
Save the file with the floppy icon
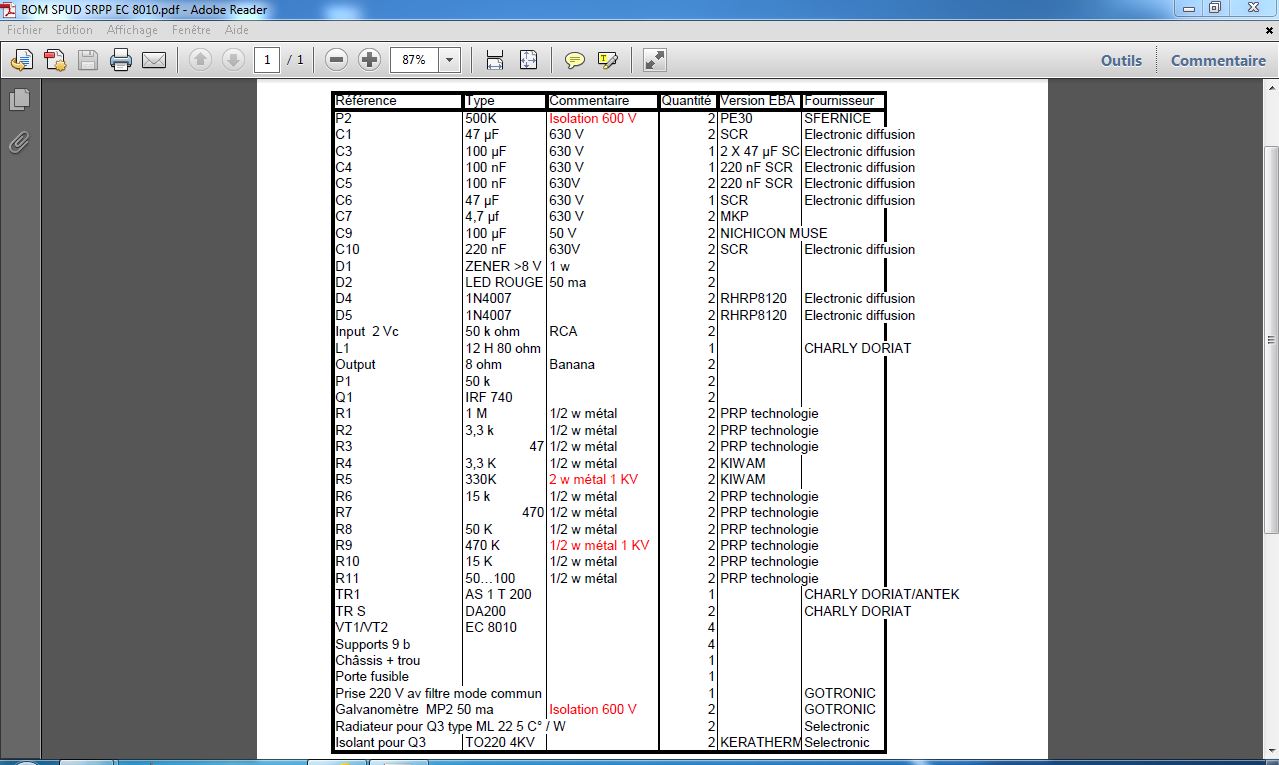(87, 60)
